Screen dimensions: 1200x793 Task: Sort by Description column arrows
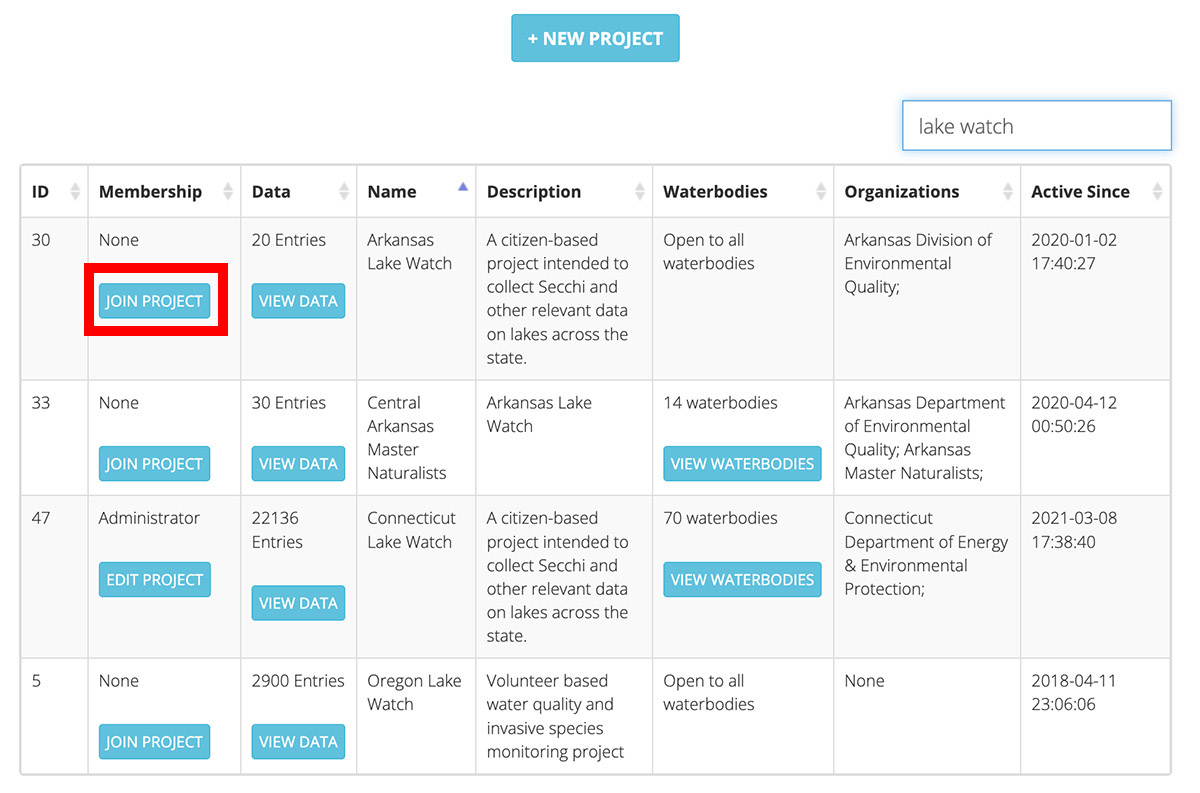point(639,192)
